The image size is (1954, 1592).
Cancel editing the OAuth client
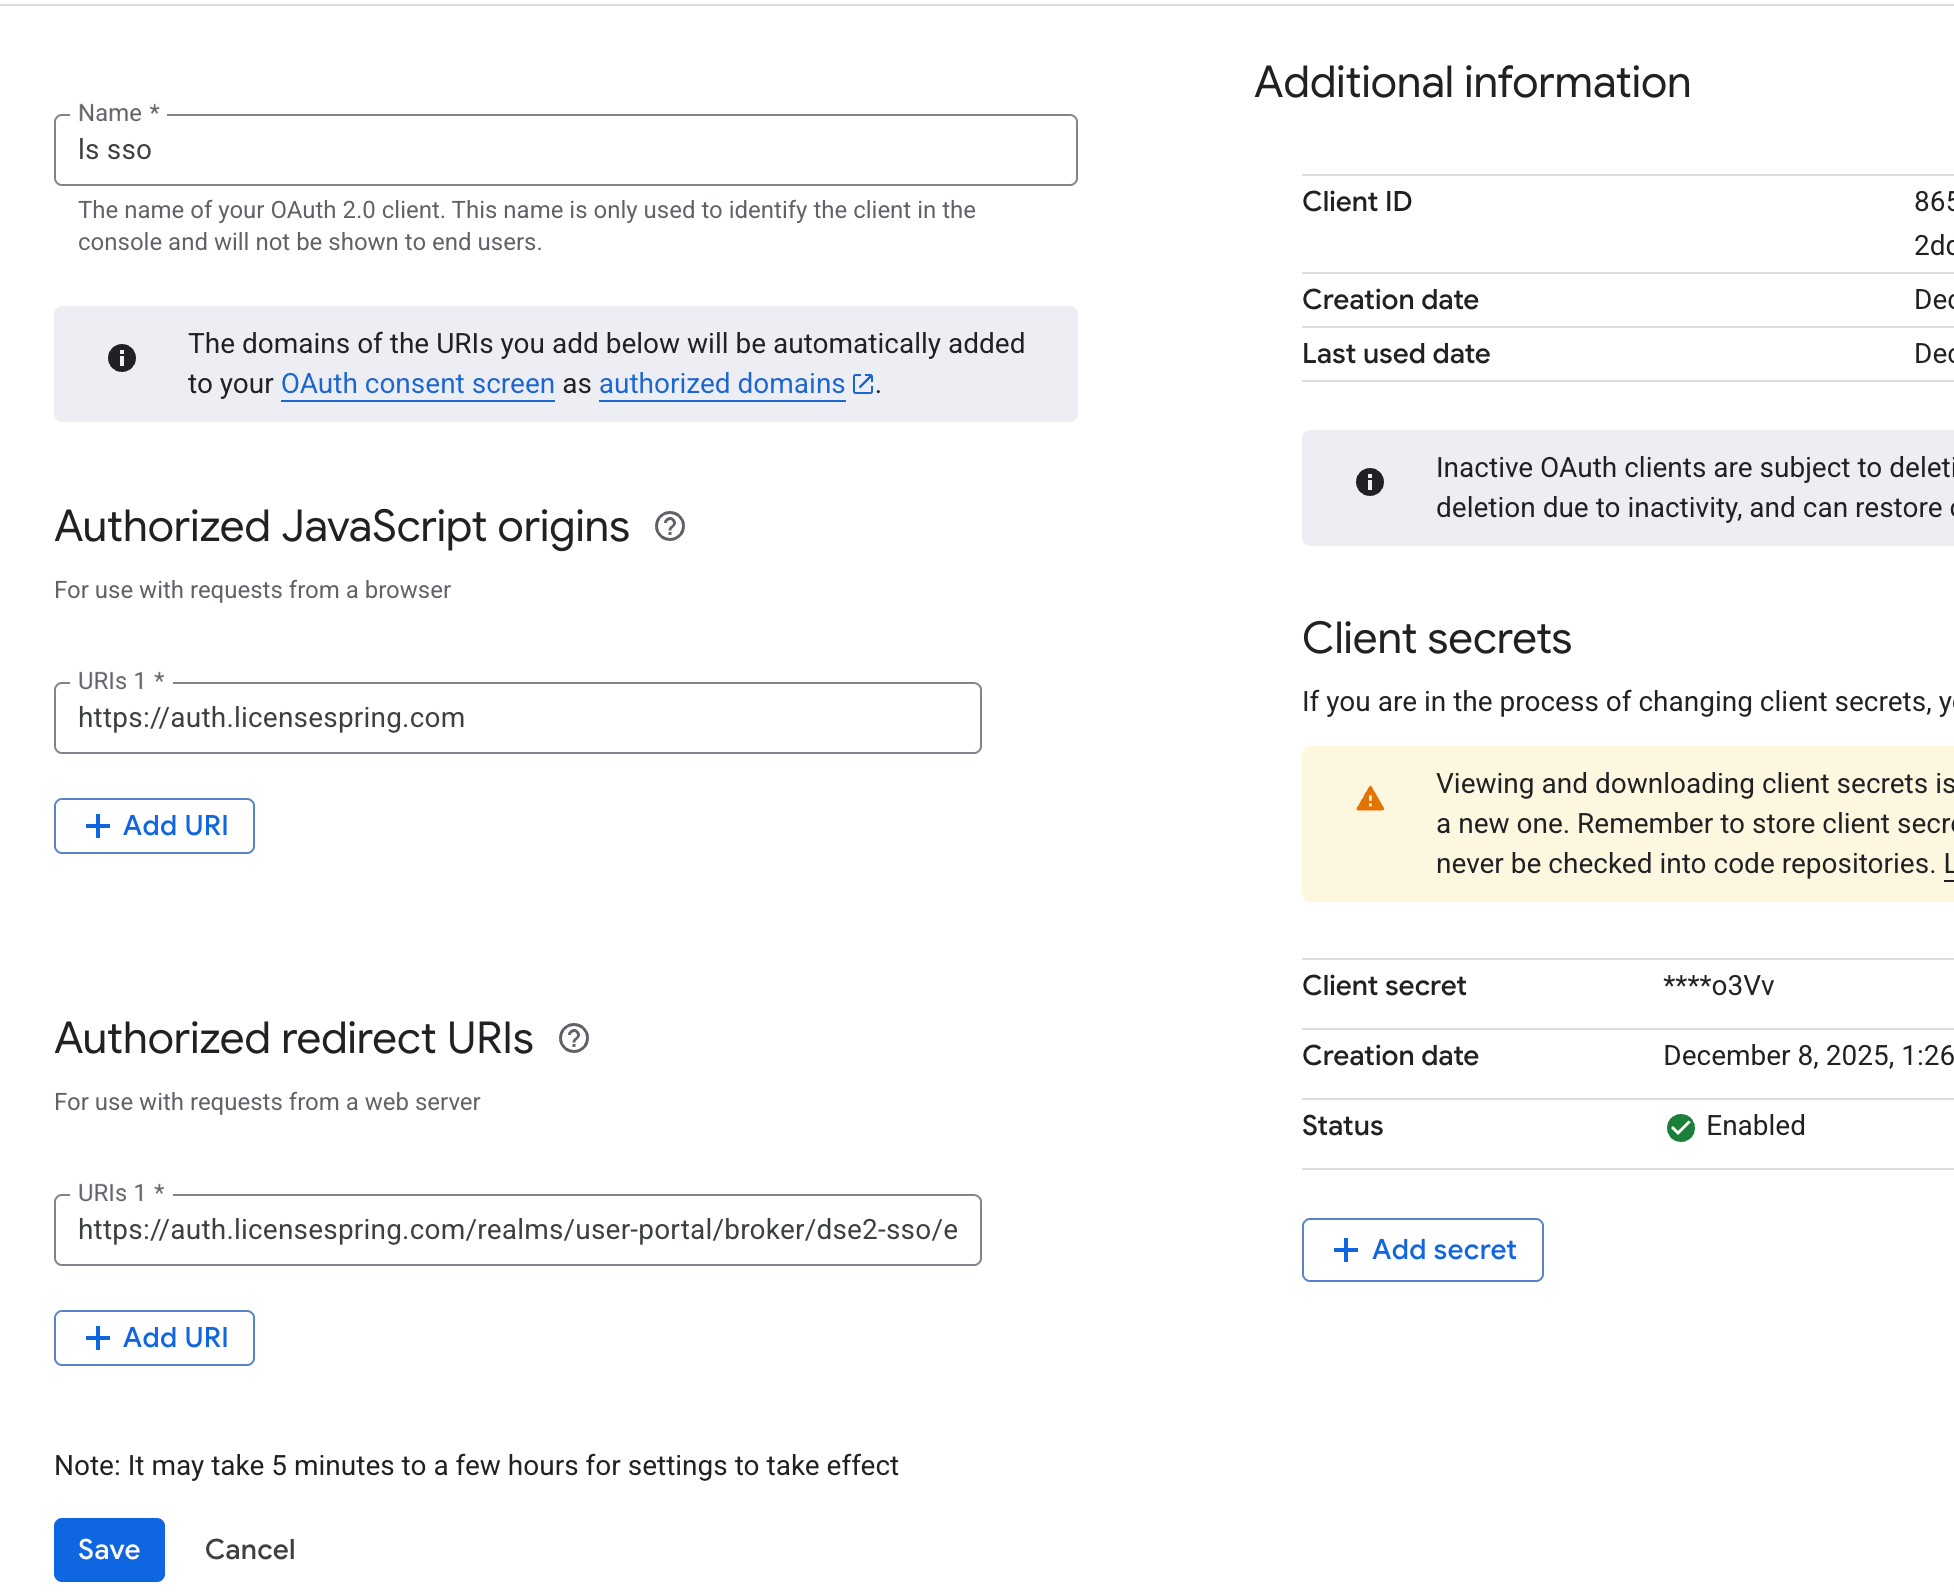pos(250,1549)
